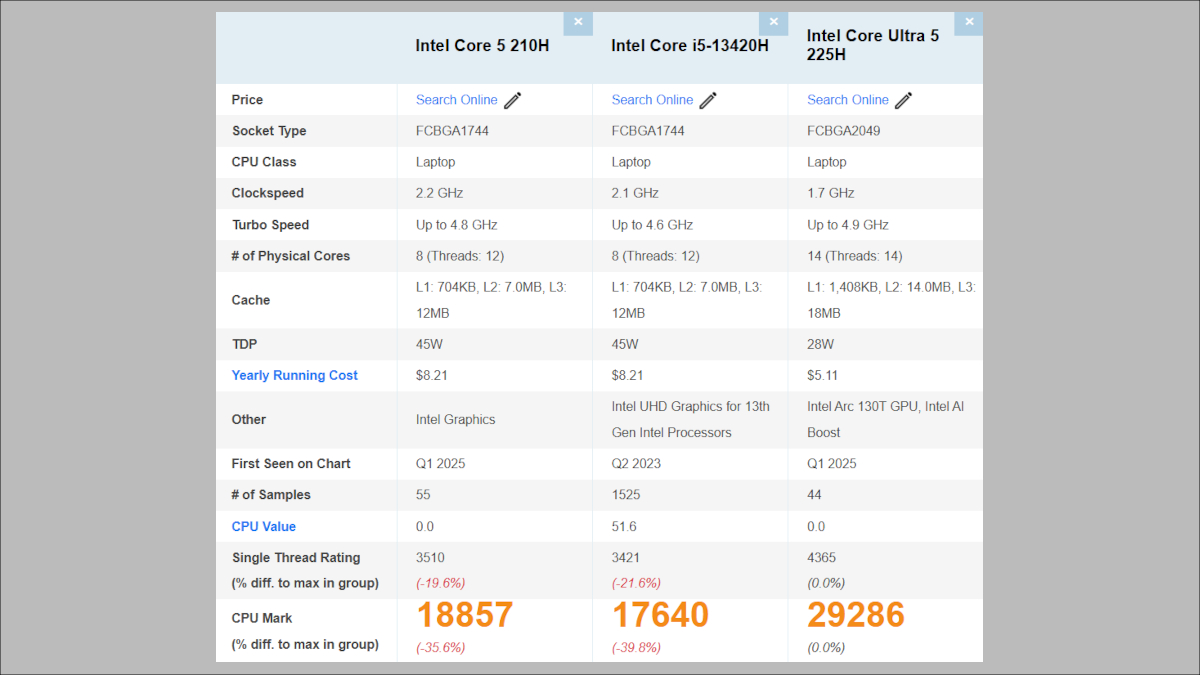Close the Intel Core i5-13420H column
The height and width of the screenshot is (675, 1200).
(773, 23)
